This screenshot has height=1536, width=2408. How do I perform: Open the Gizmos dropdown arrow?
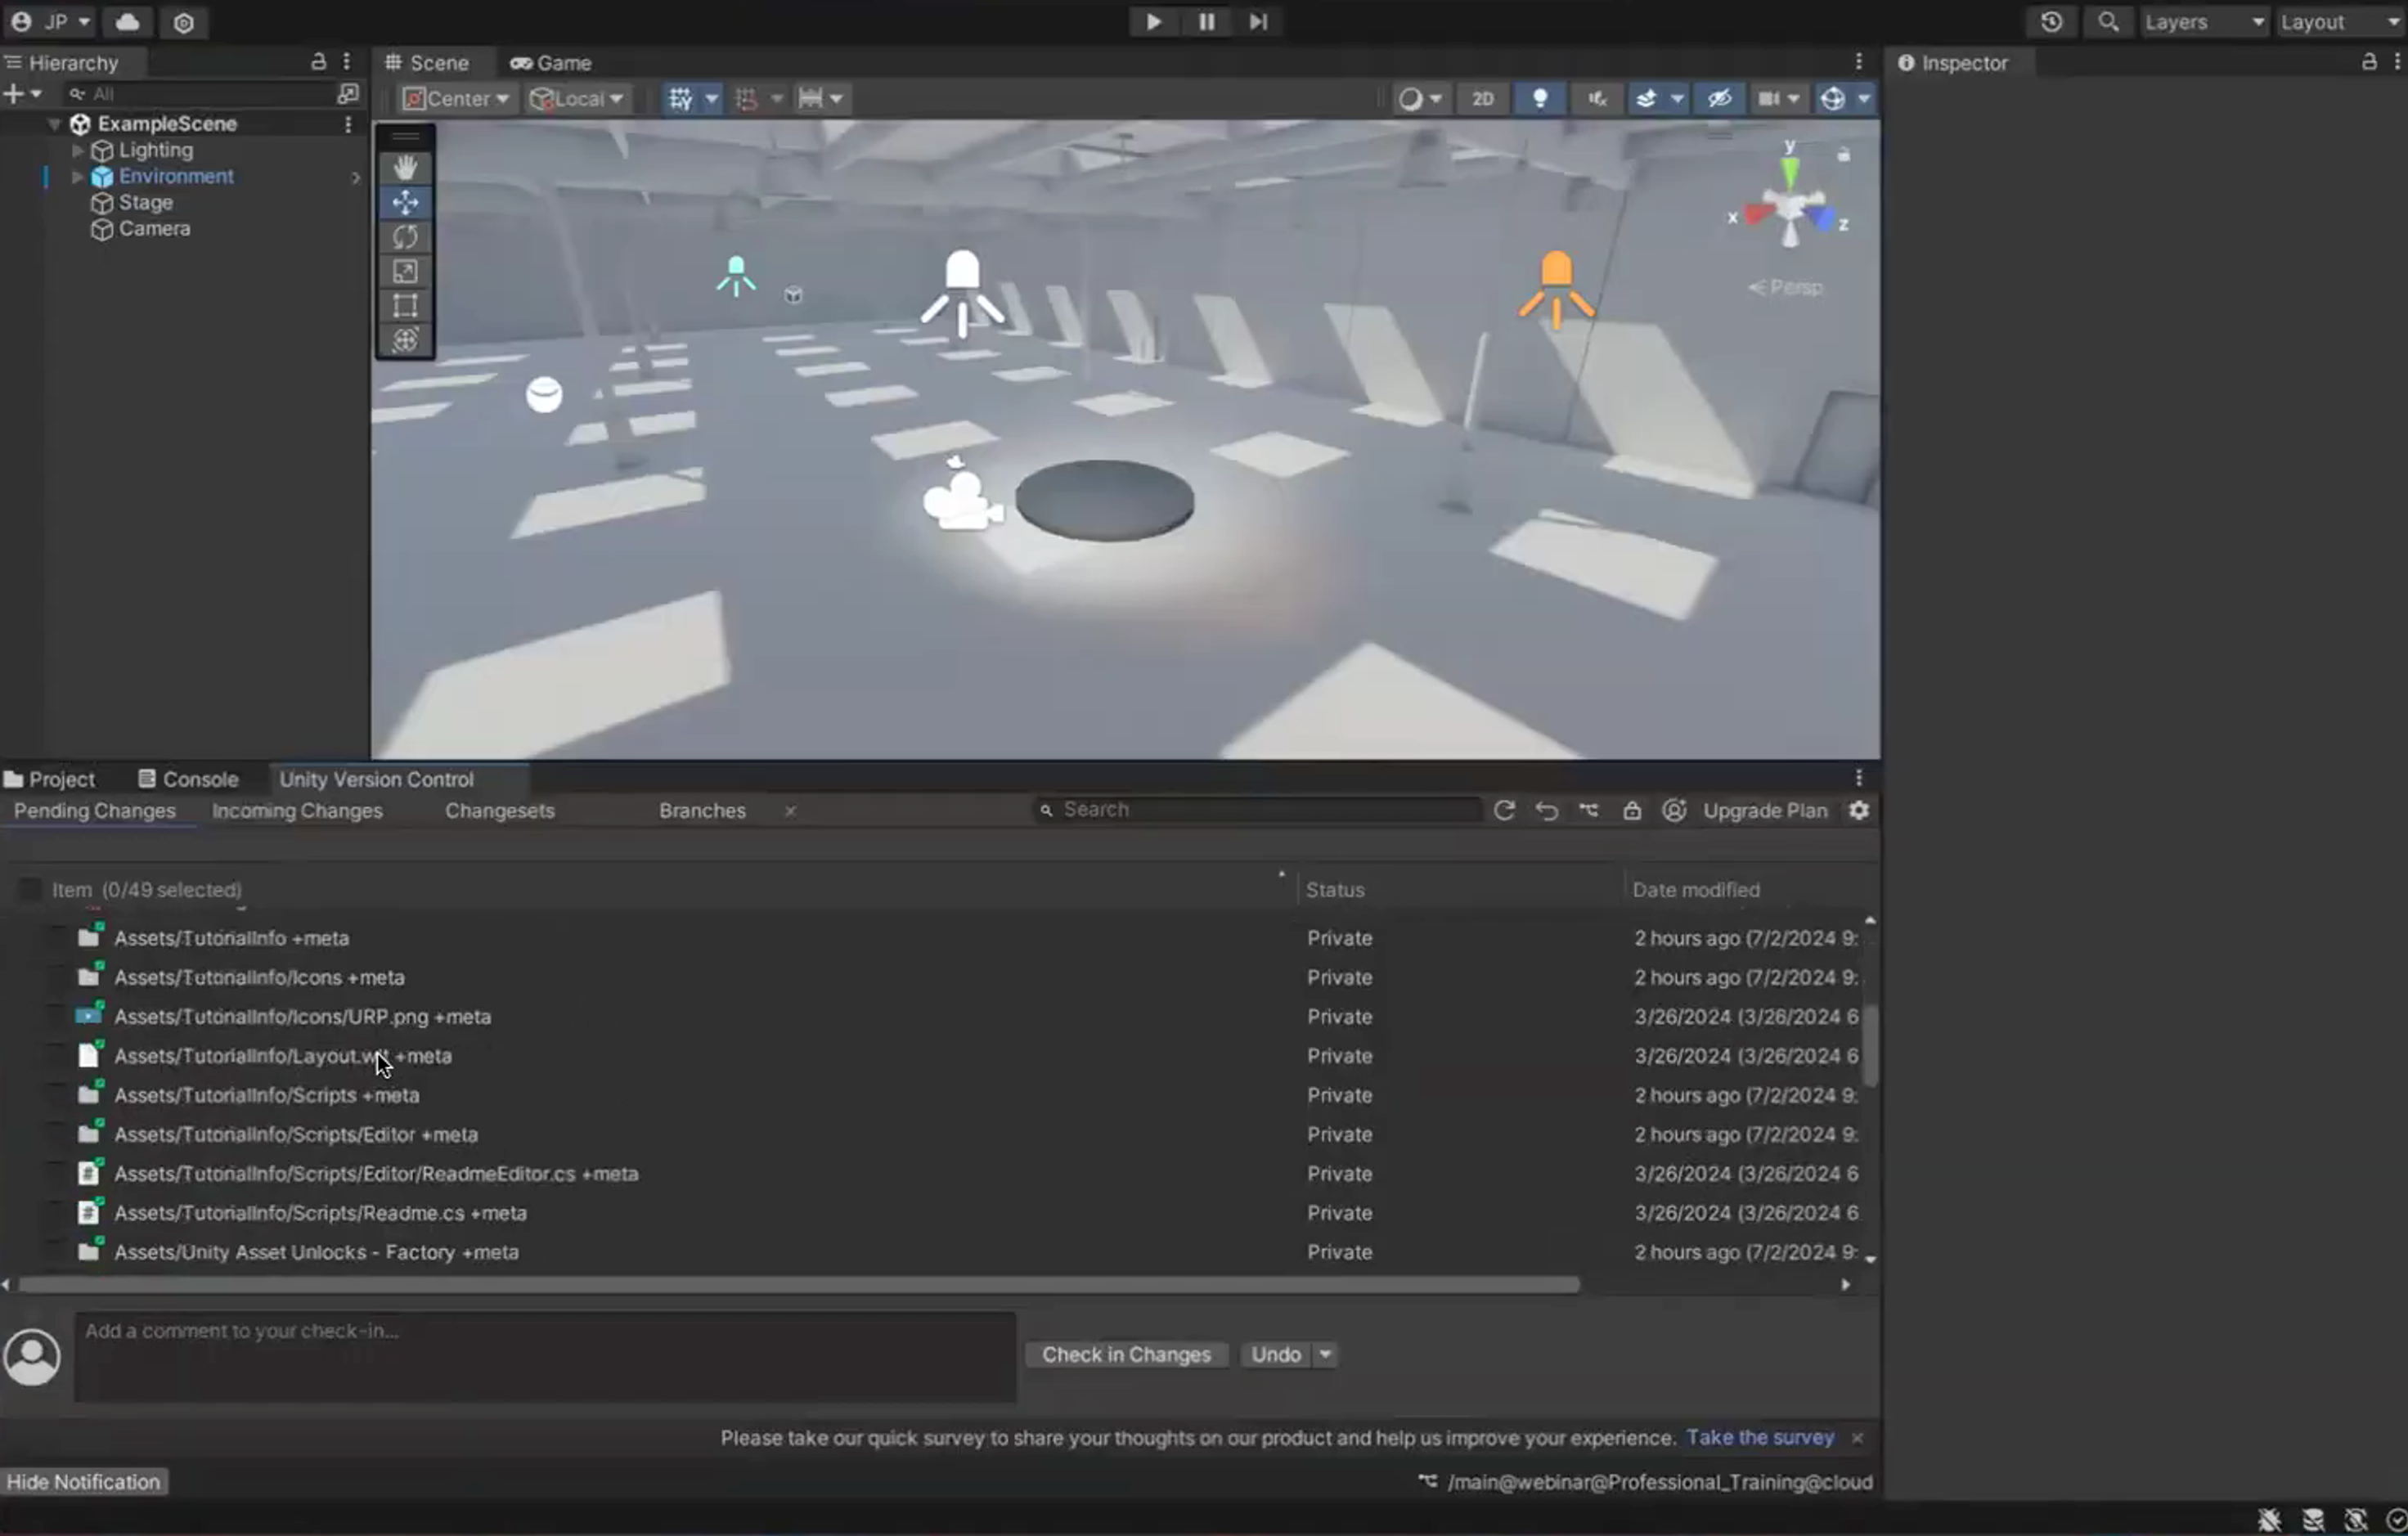tap(1863, 98)
